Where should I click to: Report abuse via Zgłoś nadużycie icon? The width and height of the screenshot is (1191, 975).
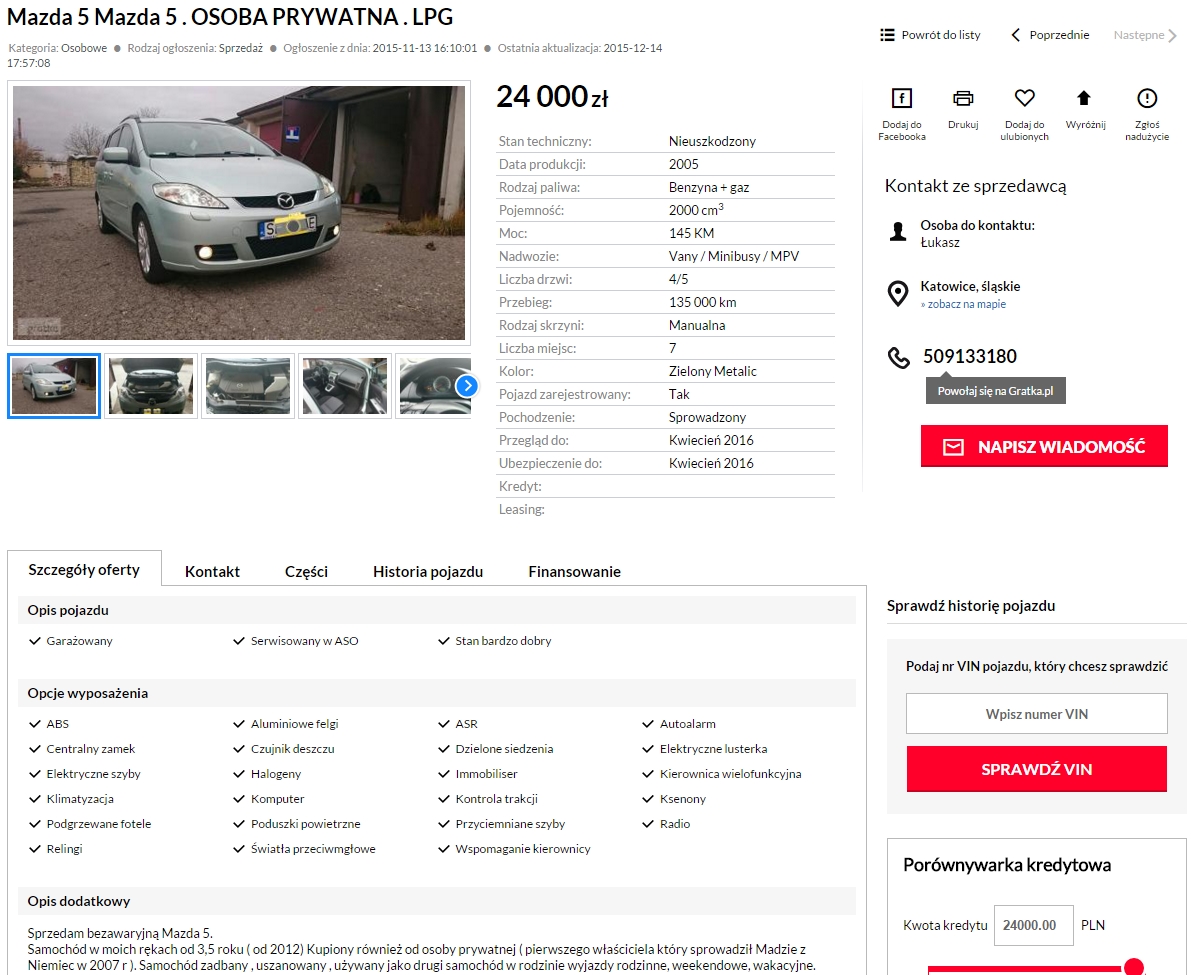tap(1146, 98)
